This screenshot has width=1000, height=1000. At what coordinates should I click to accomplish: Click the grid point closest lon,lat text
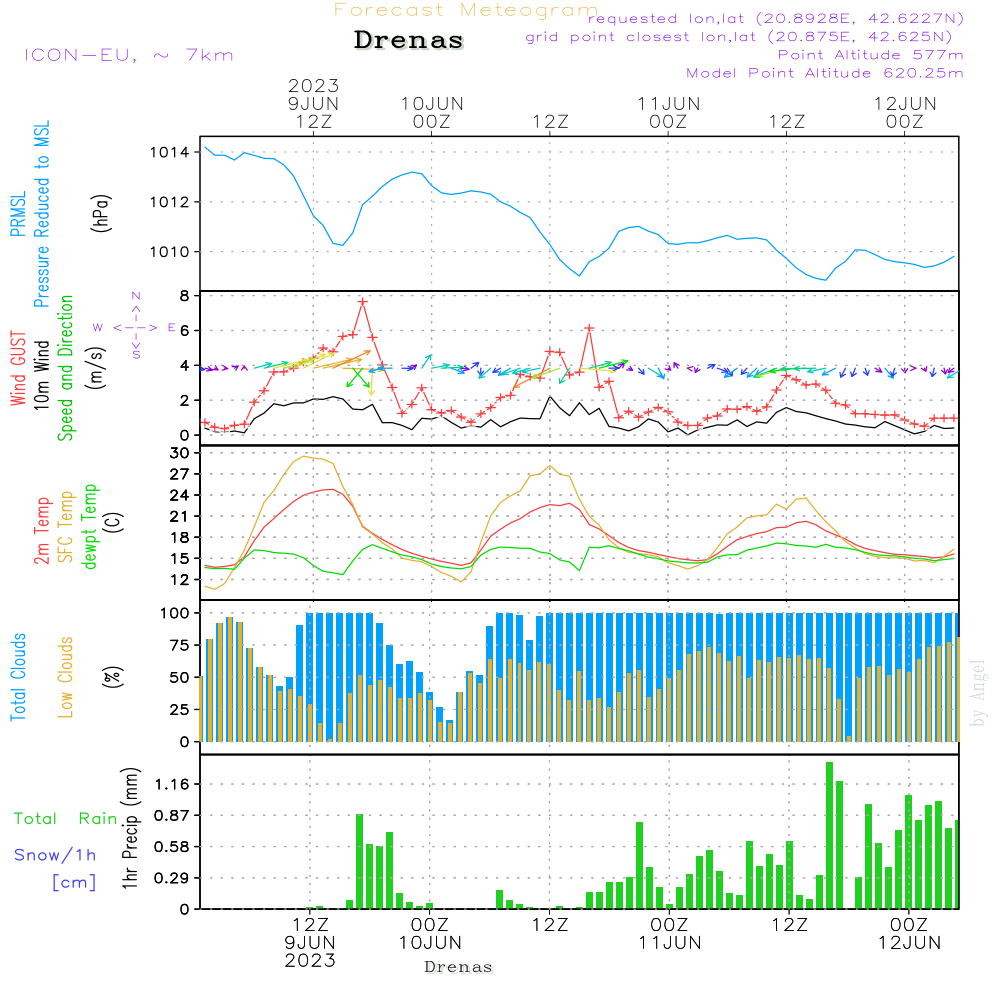pos(745,37)
